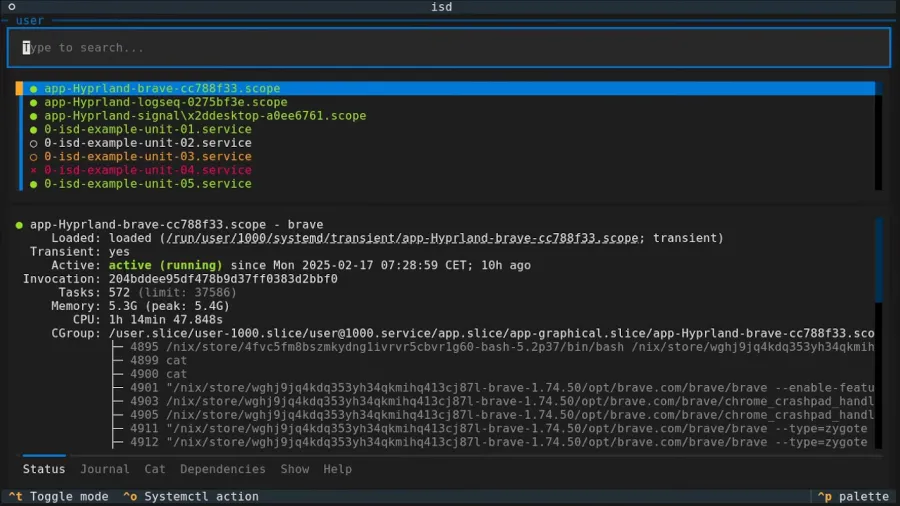900x506 pixels.
Task: Open the Cat tab
Action: pyautogui.click(x=155, y=469)
